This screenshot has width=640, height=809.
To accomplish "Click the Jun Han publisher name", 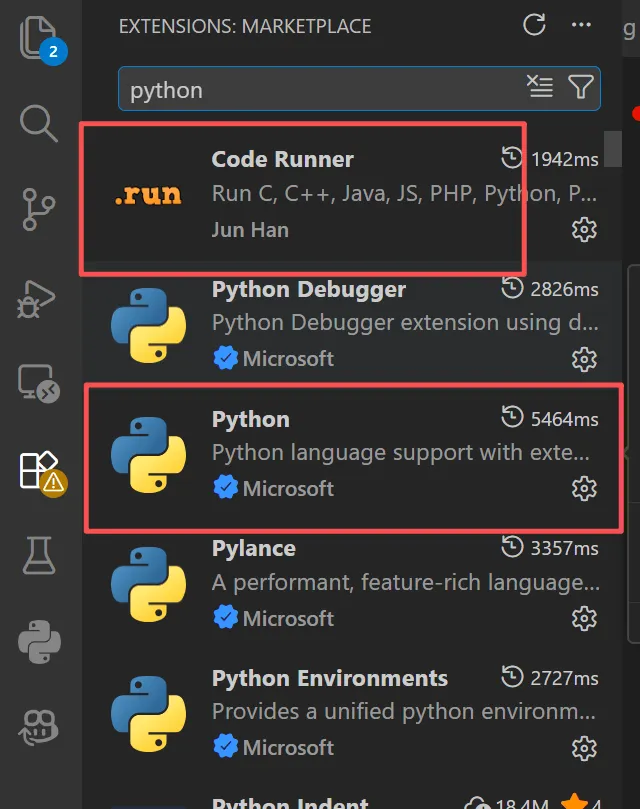I will tap(250, 230).
